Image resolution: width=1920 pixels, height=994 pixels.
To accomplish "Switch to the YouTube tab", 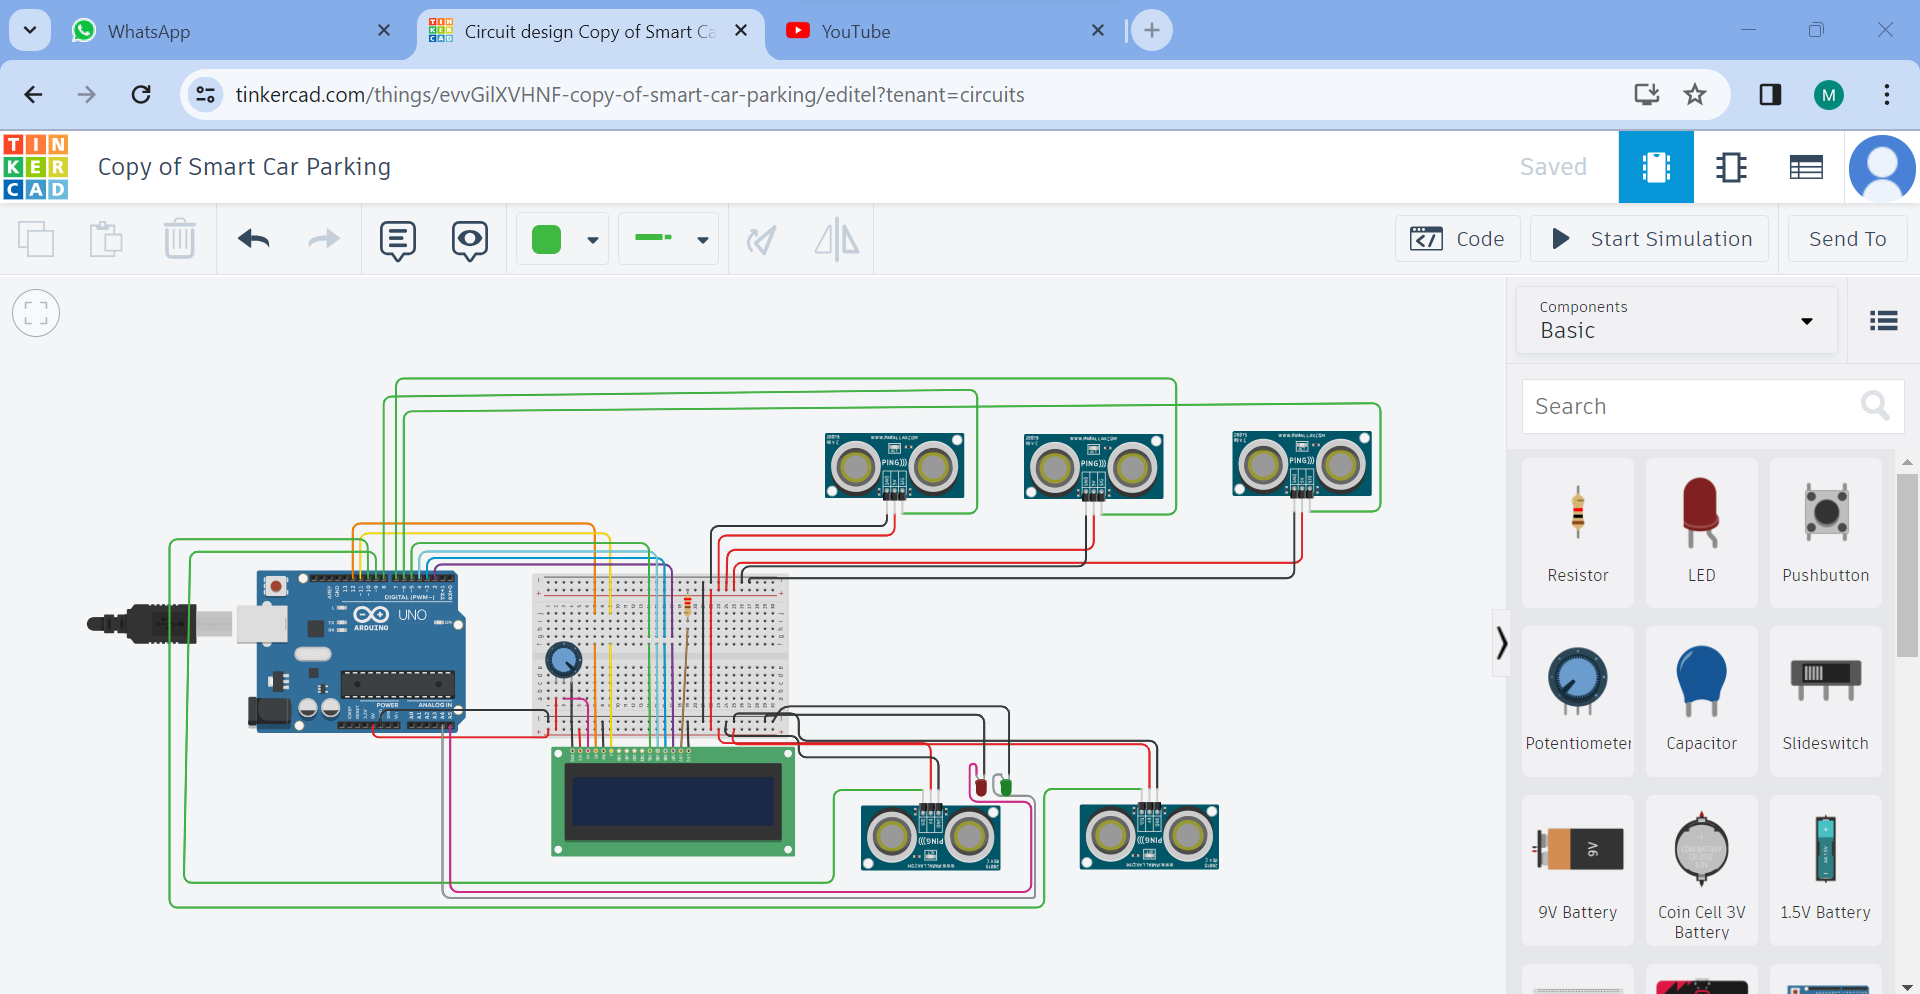I will click(855, 31).
